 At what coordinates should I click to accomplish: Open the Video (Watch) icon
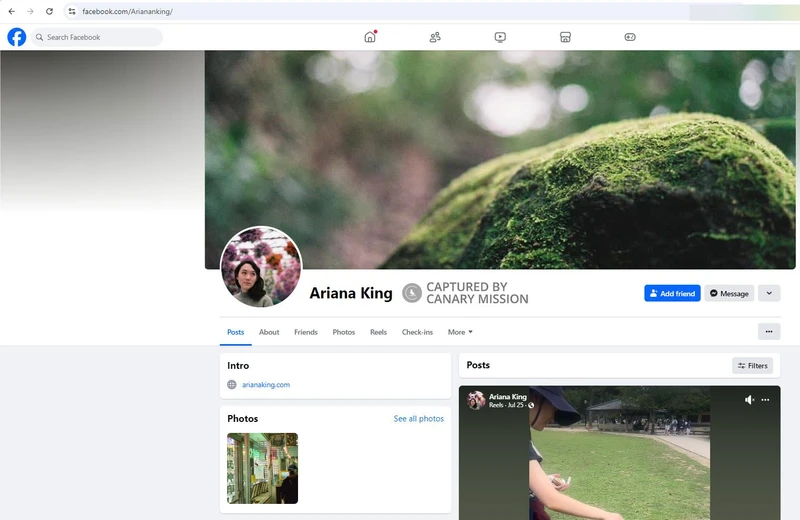pyautogui.click(x=500, y=37)
